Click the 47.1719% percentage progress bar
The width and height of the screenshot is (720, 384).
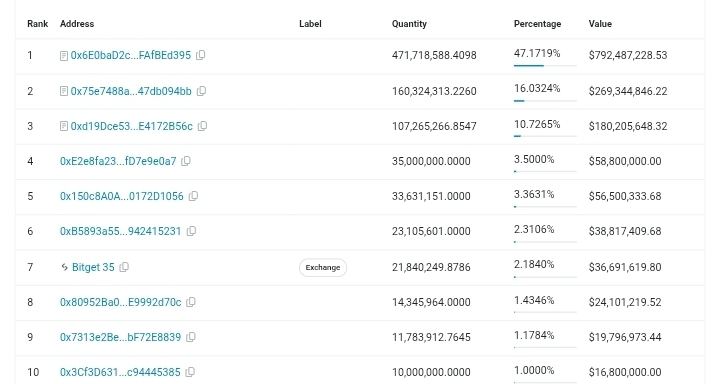(545, 66)
